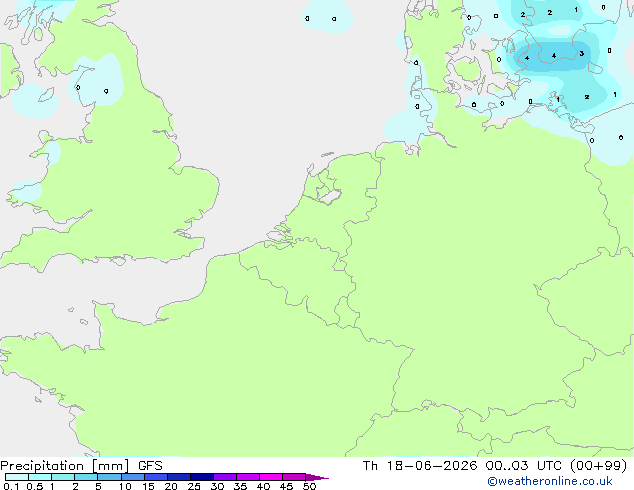The height and width of the screenshot is (490, 634).
Task: Click the '3' precipitation value on the map
Action: pos(581,53)
